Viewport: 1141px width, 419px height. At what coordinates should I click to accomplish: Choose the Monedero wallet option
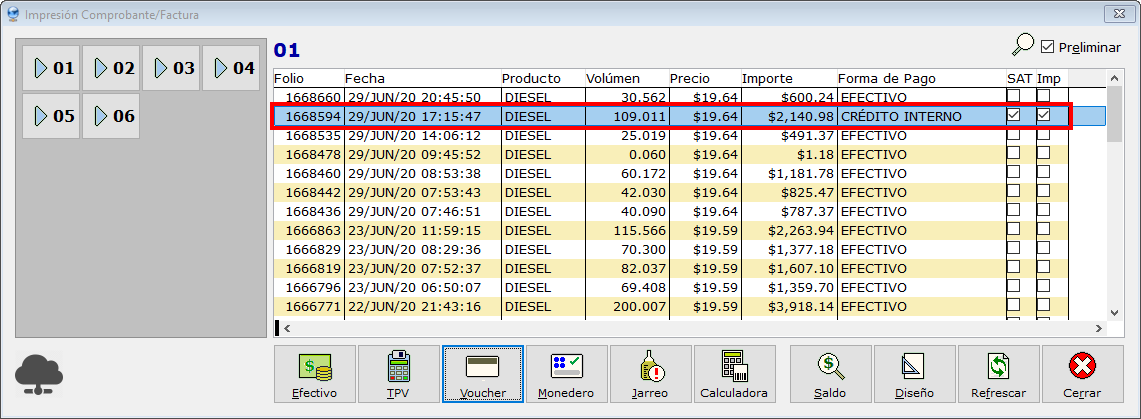pyautogui.click(x=567, y=374)
